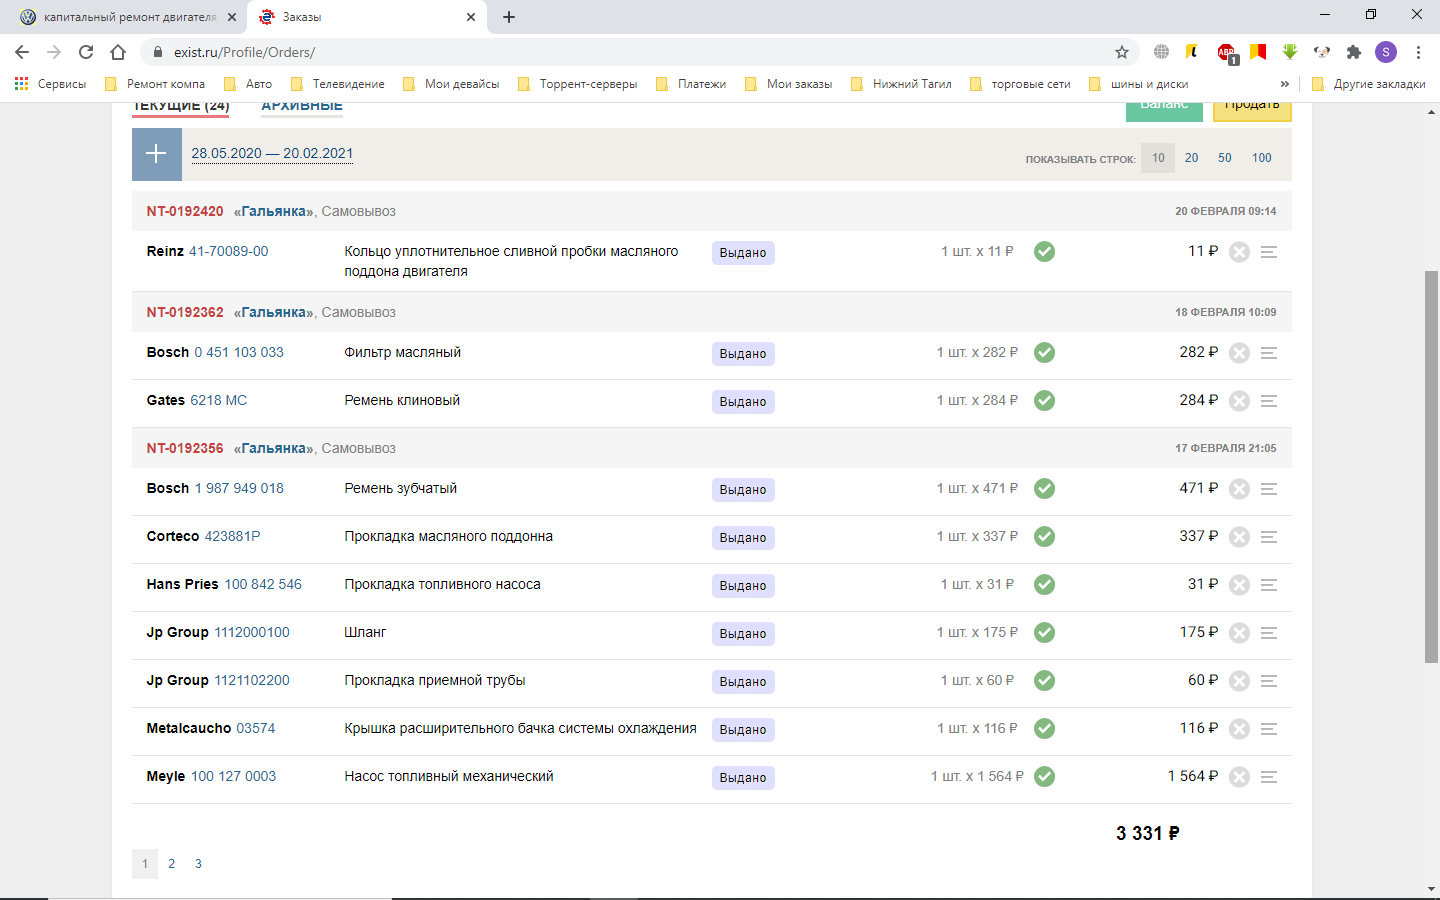The width and height of the screenshot is (1440, 900).
Task: Show 100 rows per page
Action: tap(1262, 158)
